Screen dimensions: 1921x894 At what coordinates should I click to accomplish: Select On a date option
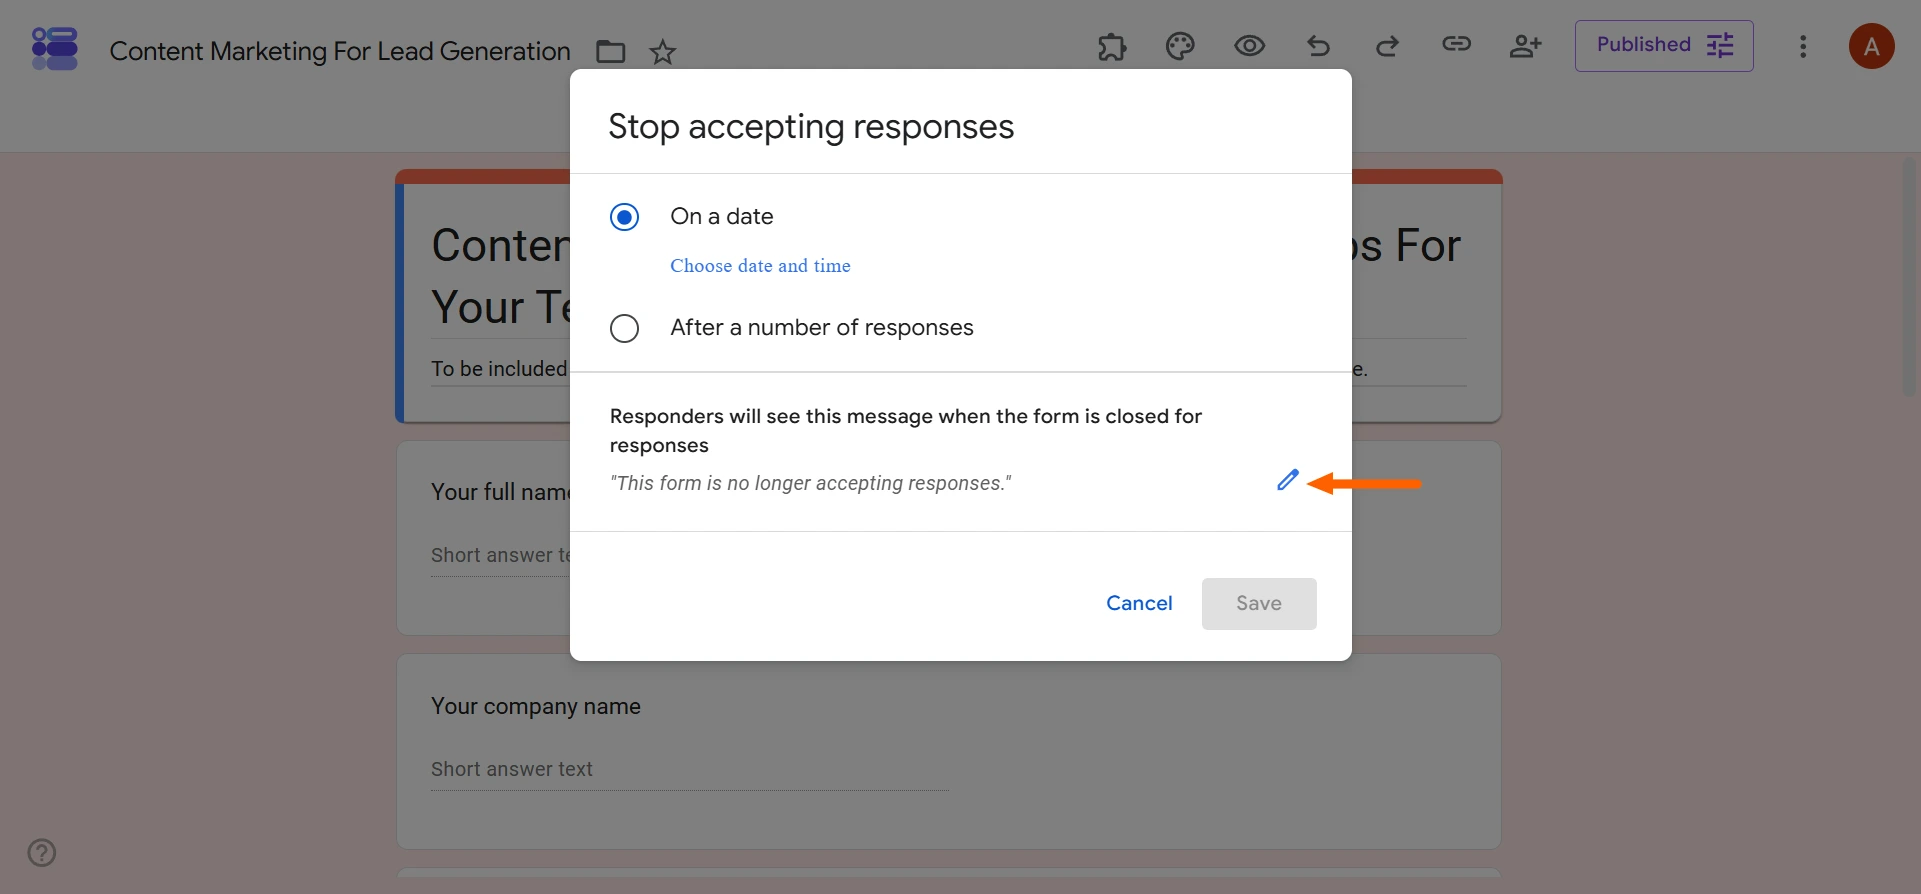[625, 217]
